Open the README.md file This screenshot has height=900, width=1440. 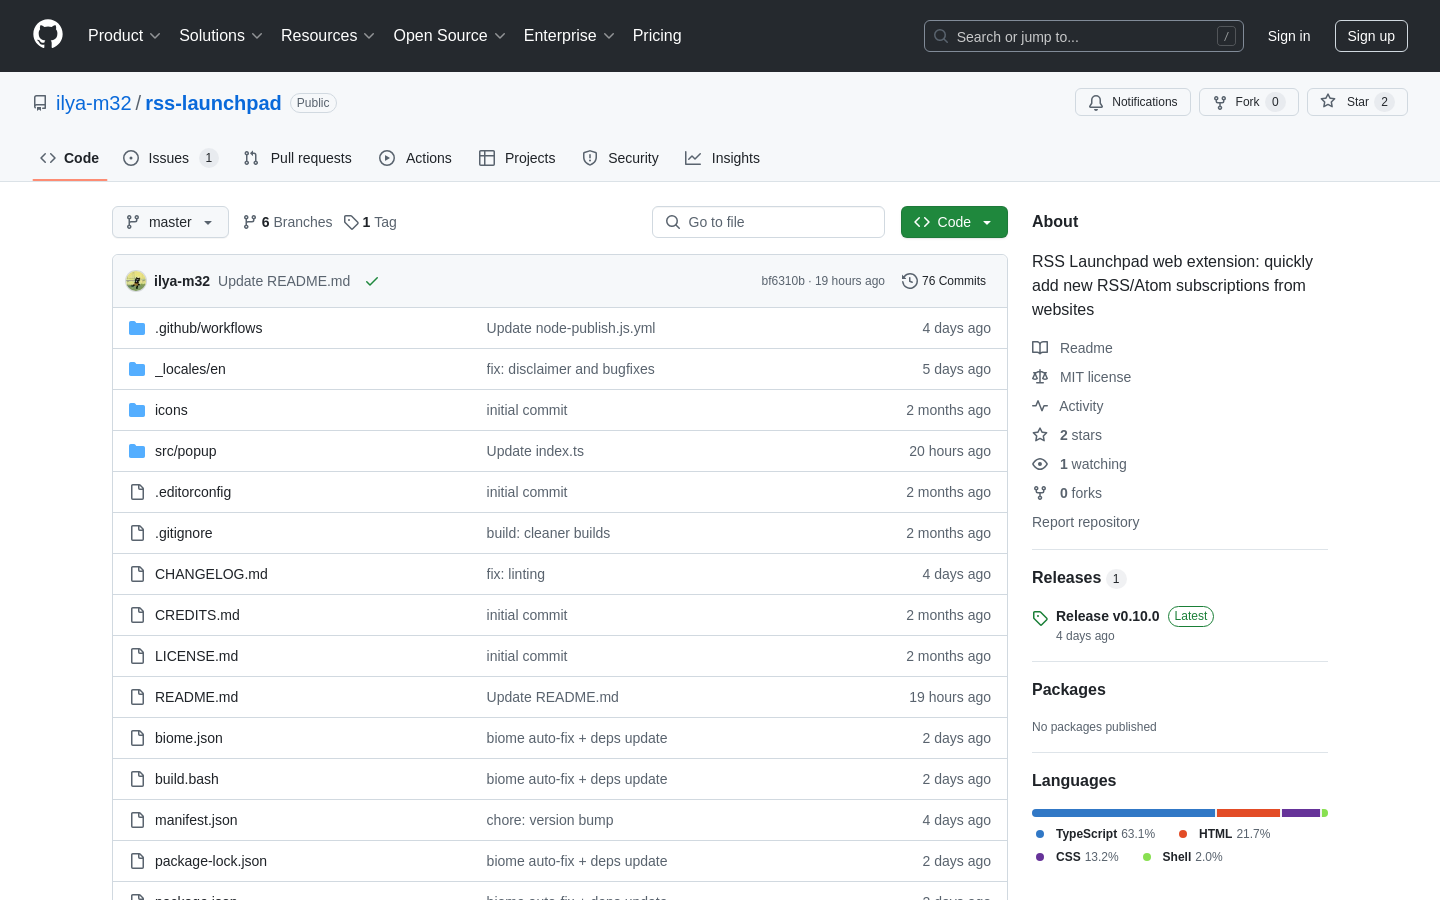[x=196, y=697]
